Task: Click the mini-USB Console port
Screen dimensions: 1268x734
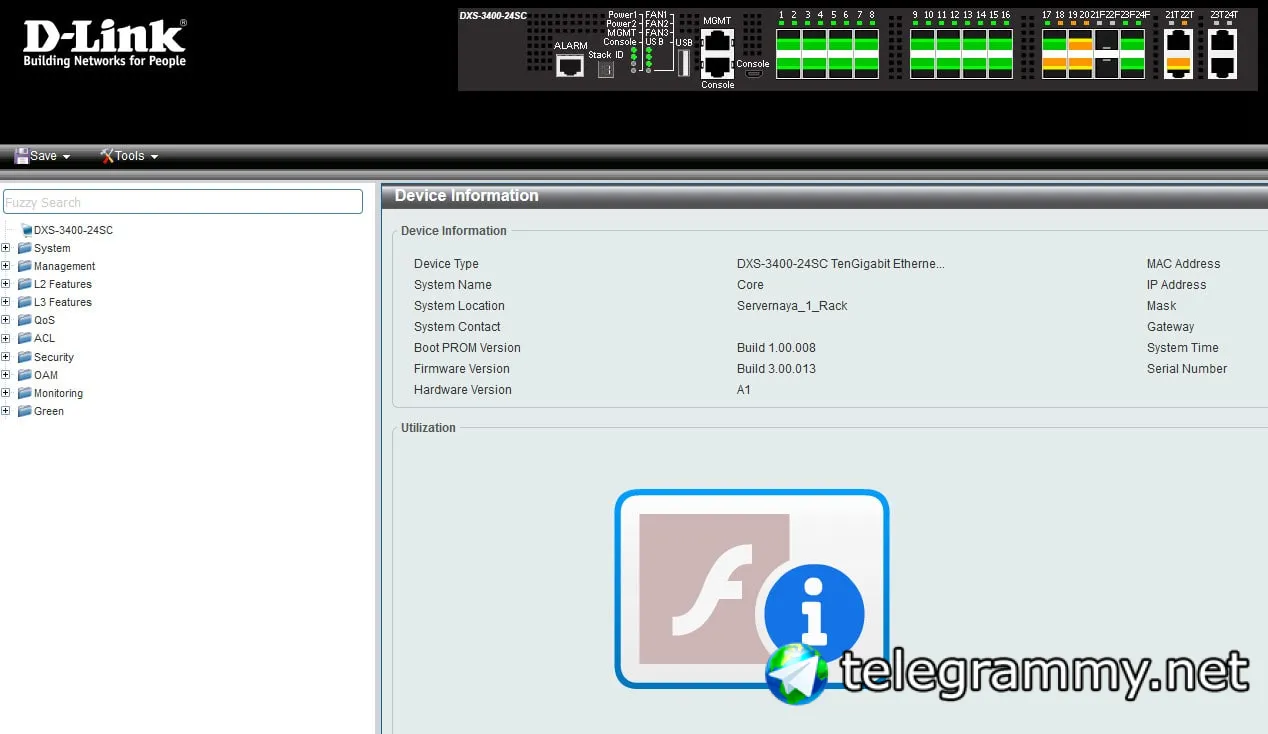Action: (754, 74)
